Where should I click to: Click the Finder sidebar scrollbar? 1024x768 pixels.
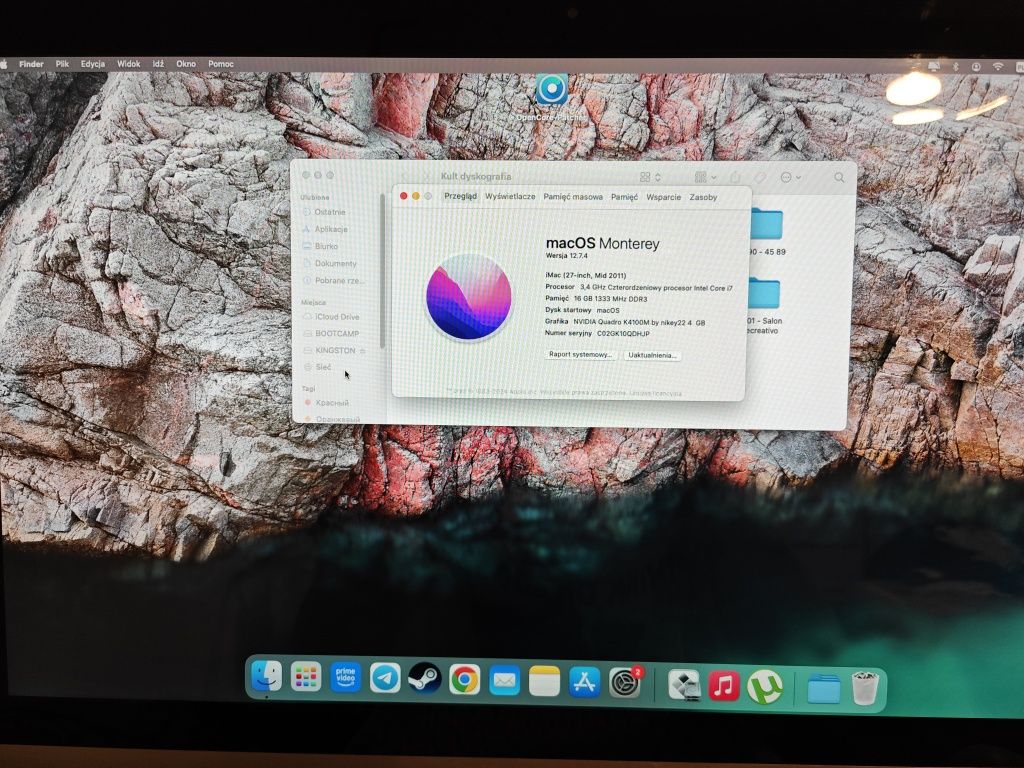383,271
